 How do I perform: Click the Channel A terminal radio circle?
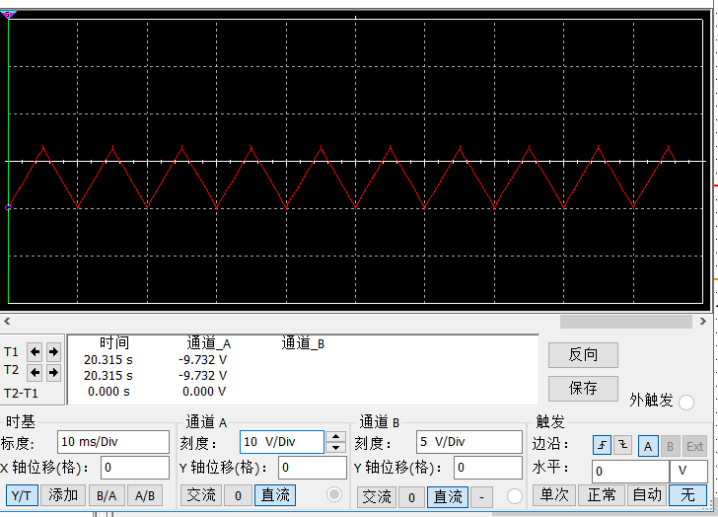pos(334,495)
